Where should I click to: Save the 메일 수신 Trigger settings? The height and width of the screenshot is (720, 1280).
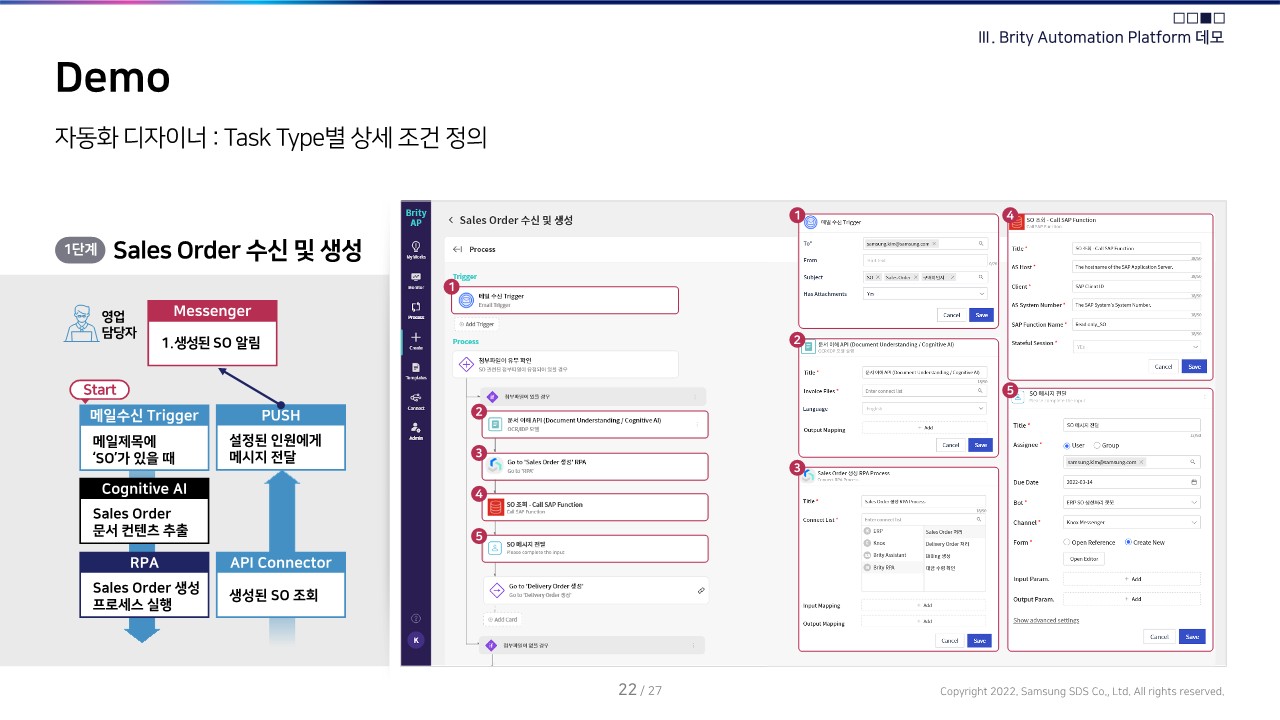click(x=980, y=313)
